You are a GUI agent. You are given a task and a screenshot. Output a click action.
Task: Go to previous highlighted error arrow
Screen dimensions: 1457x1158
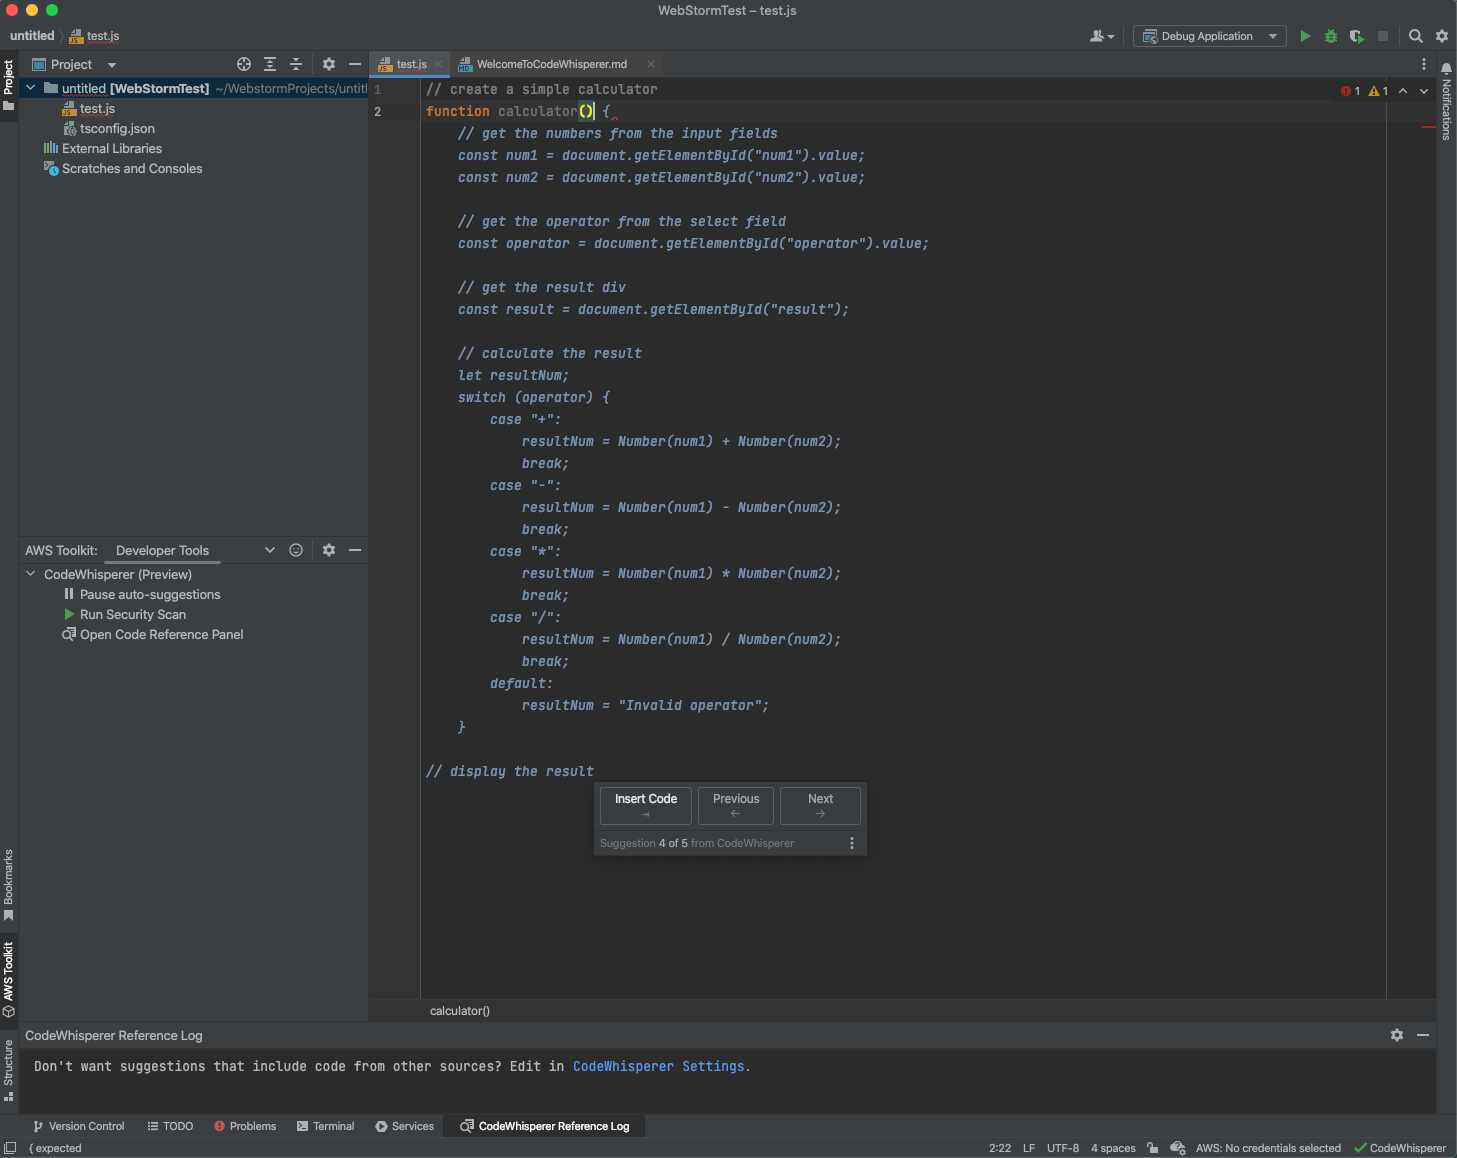(1403, 91)
